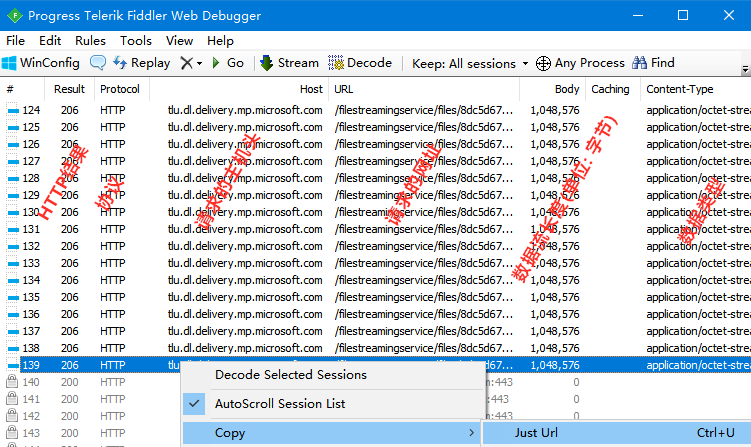
Task: Toggle Decode mode in the toolbar
Action: click(360, 63)
